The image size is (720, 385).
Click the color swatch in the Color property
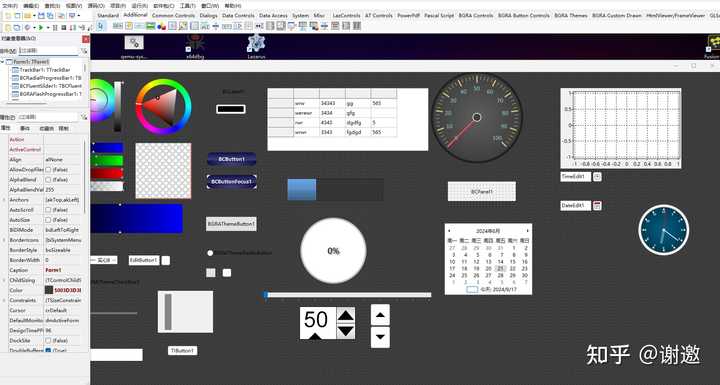click(49, 290)
